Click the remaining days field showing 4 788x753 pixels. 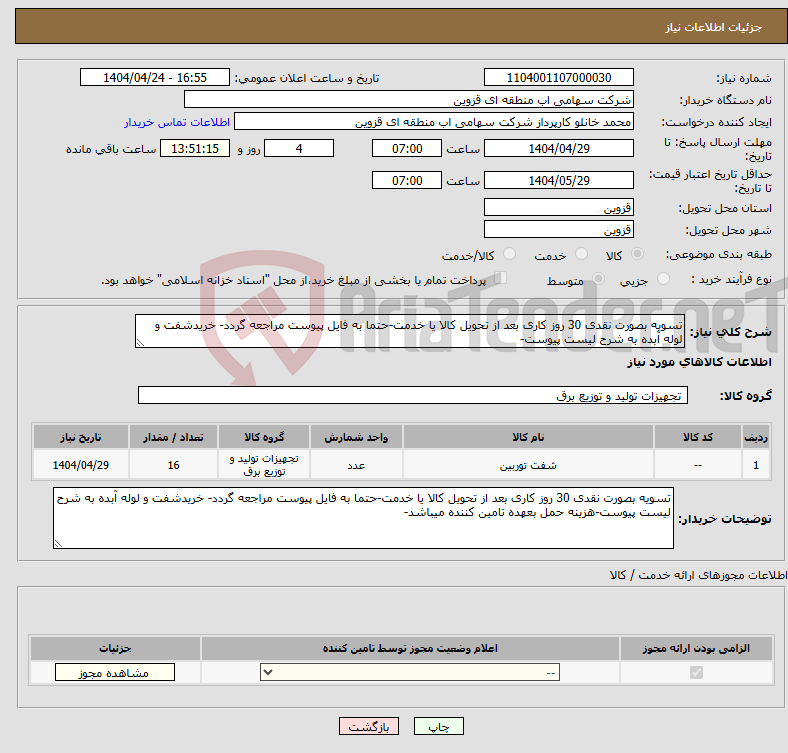pyautogui.click(x=299, y=148)
